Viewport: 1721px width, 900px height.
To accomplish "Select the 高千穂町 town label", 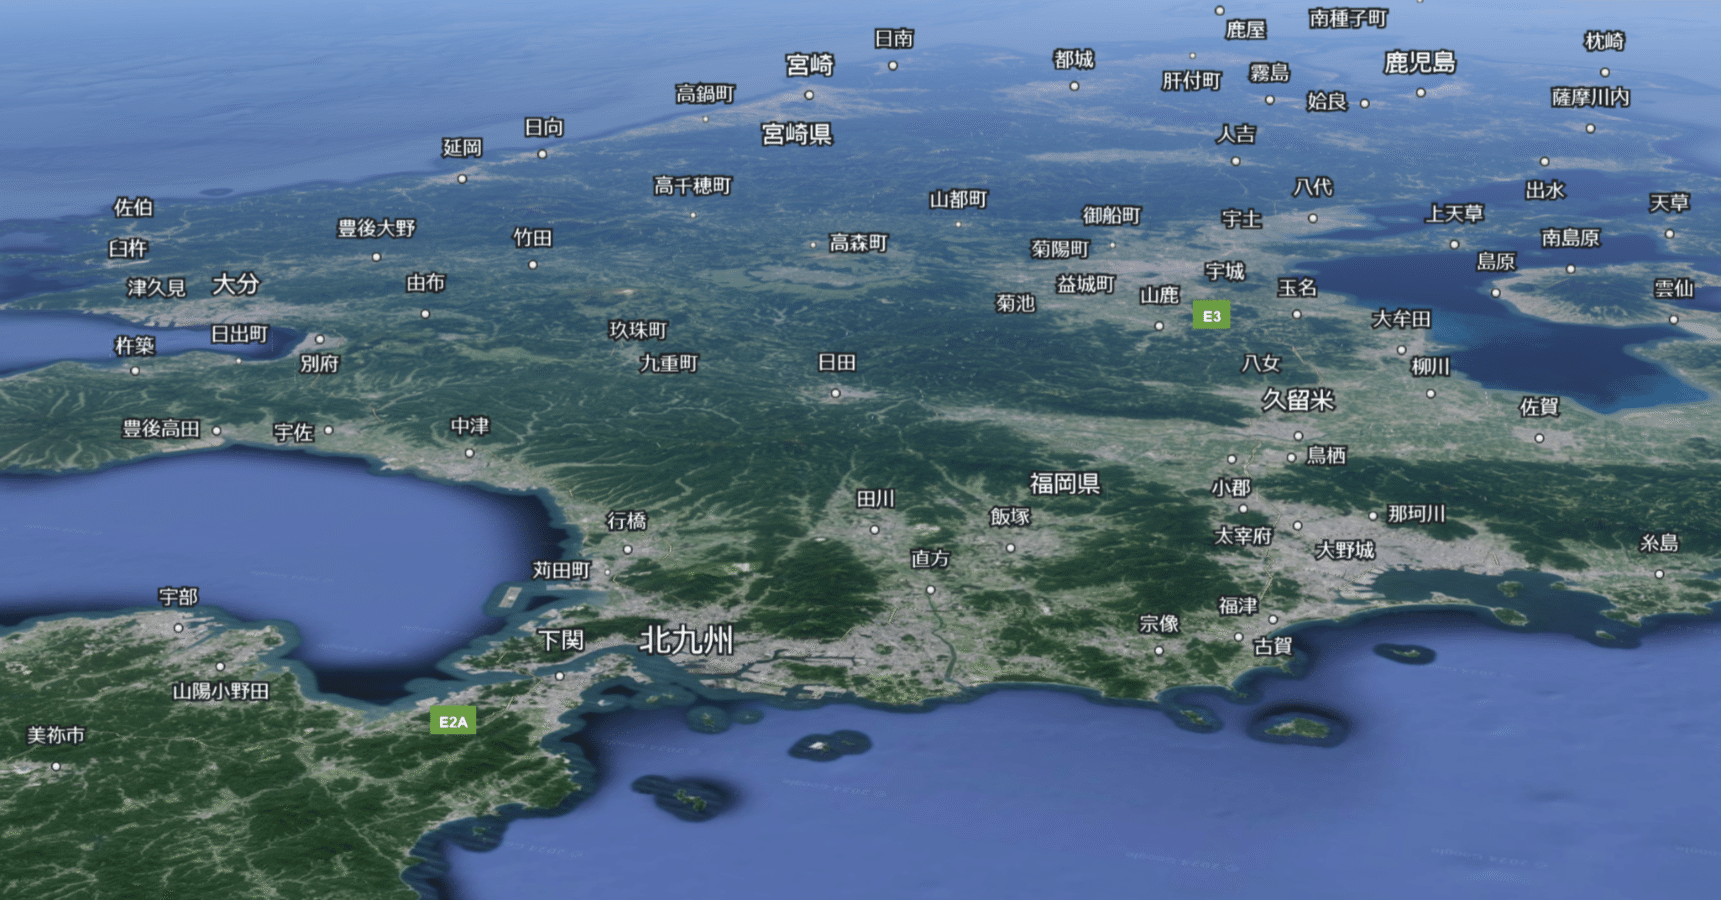I will (693, 186).
